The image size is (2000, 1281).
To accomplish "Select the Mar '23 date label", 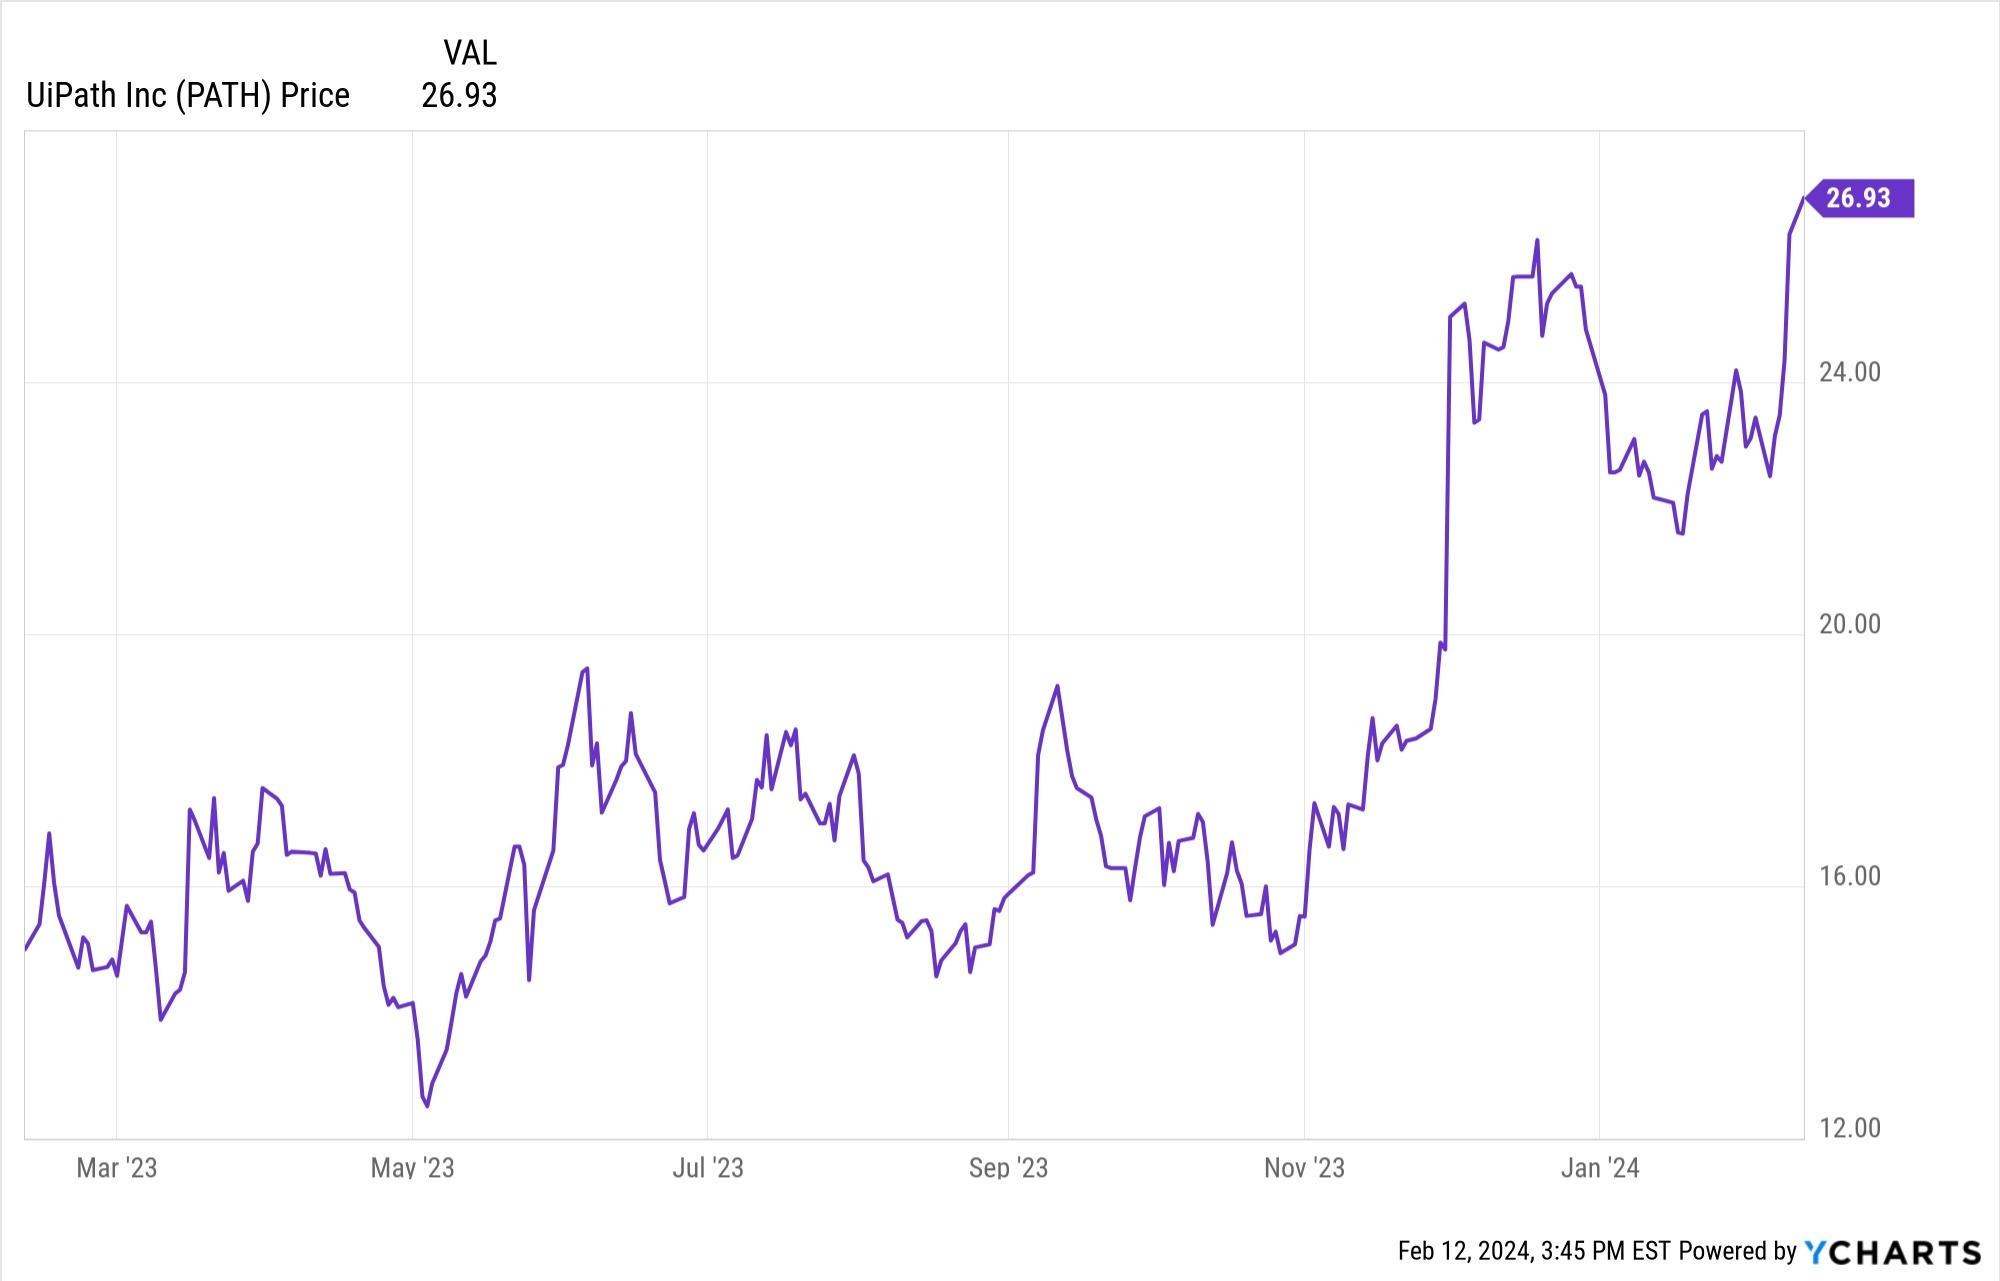I will coord(117,1167).
